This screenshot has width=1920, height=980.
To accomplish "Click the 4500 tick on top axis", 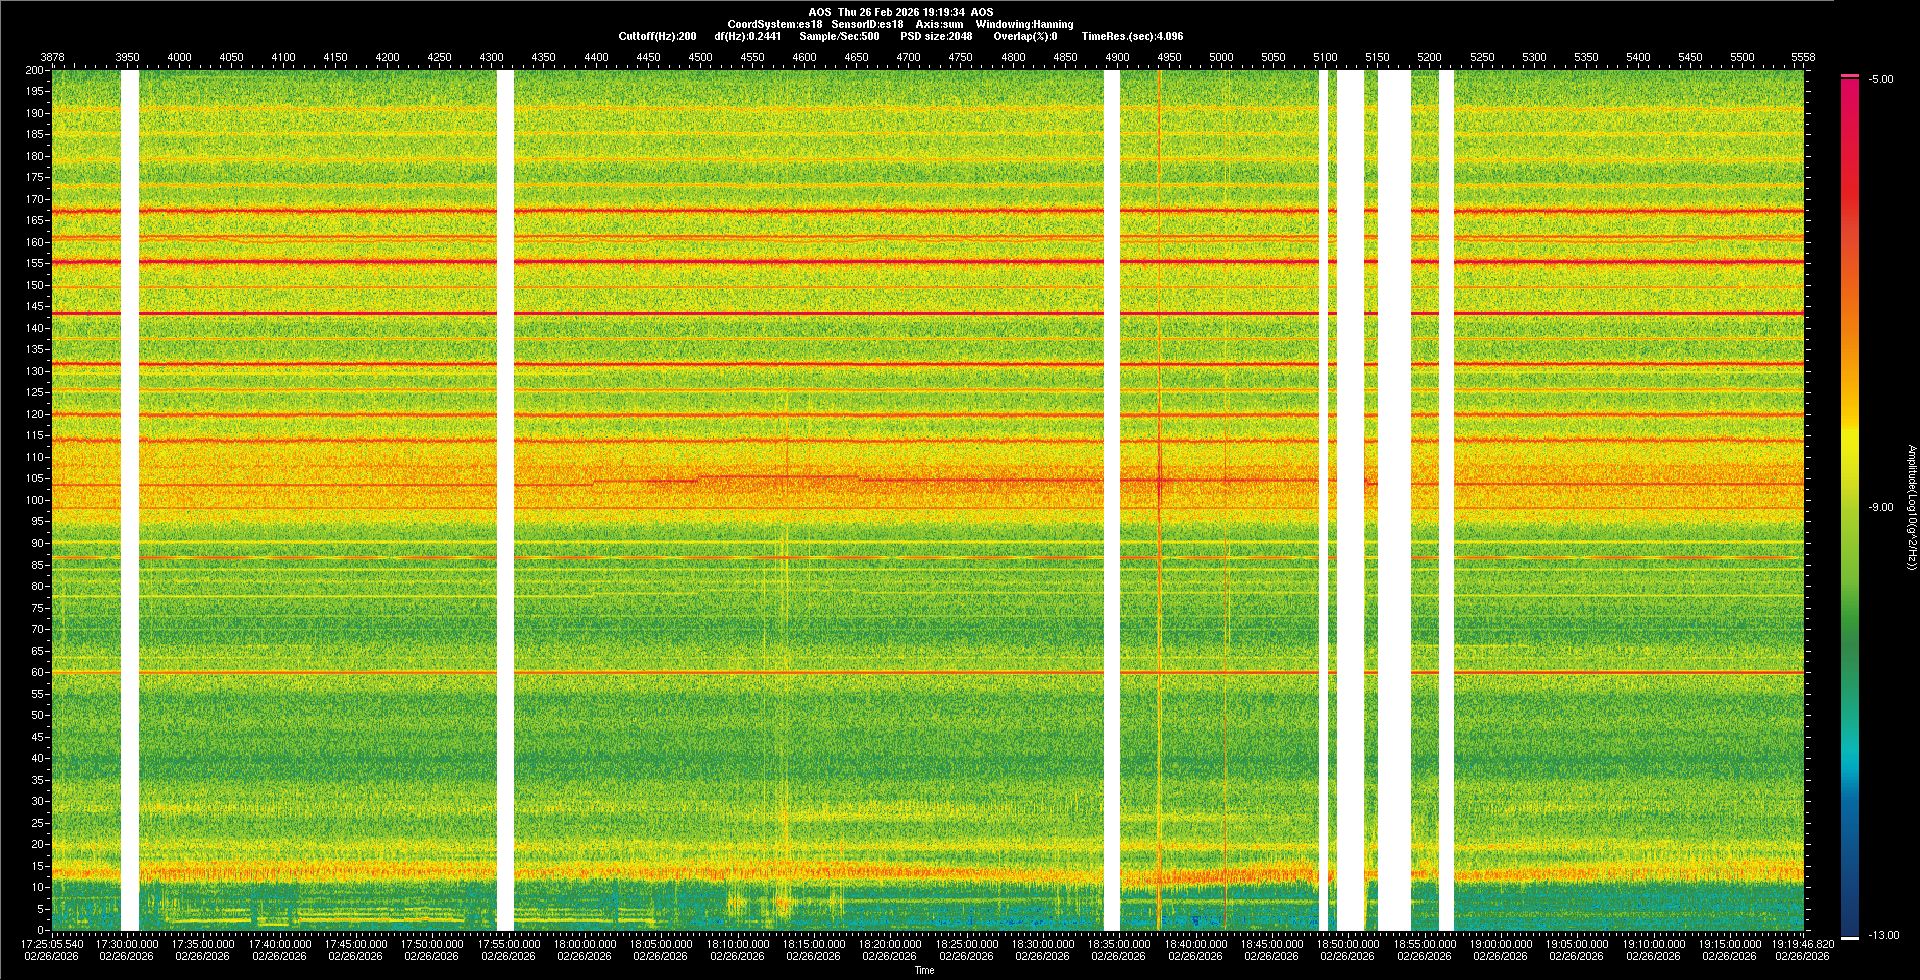I will pyautogui.click(x=700, y=57).
